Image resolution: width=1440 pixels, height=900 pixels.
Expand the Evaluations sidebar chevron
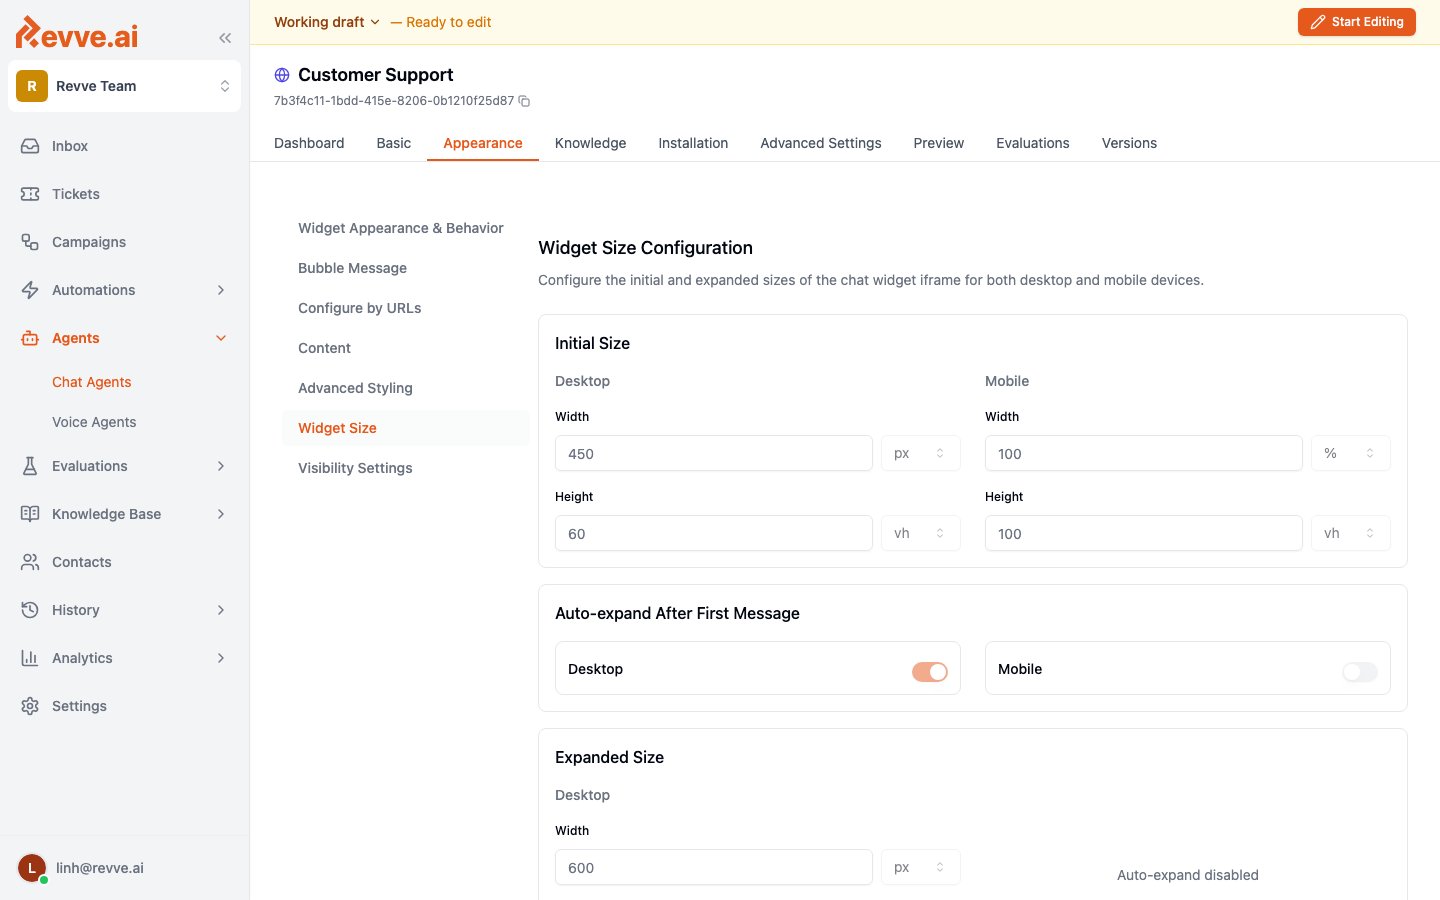click(x=221, y=466)
